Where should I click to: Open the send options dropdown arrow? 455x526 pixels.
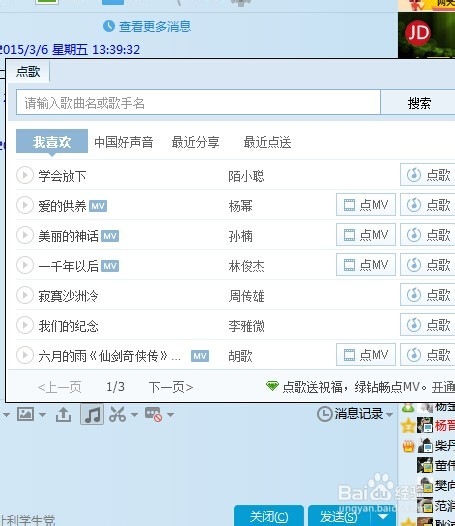(383, 517)
